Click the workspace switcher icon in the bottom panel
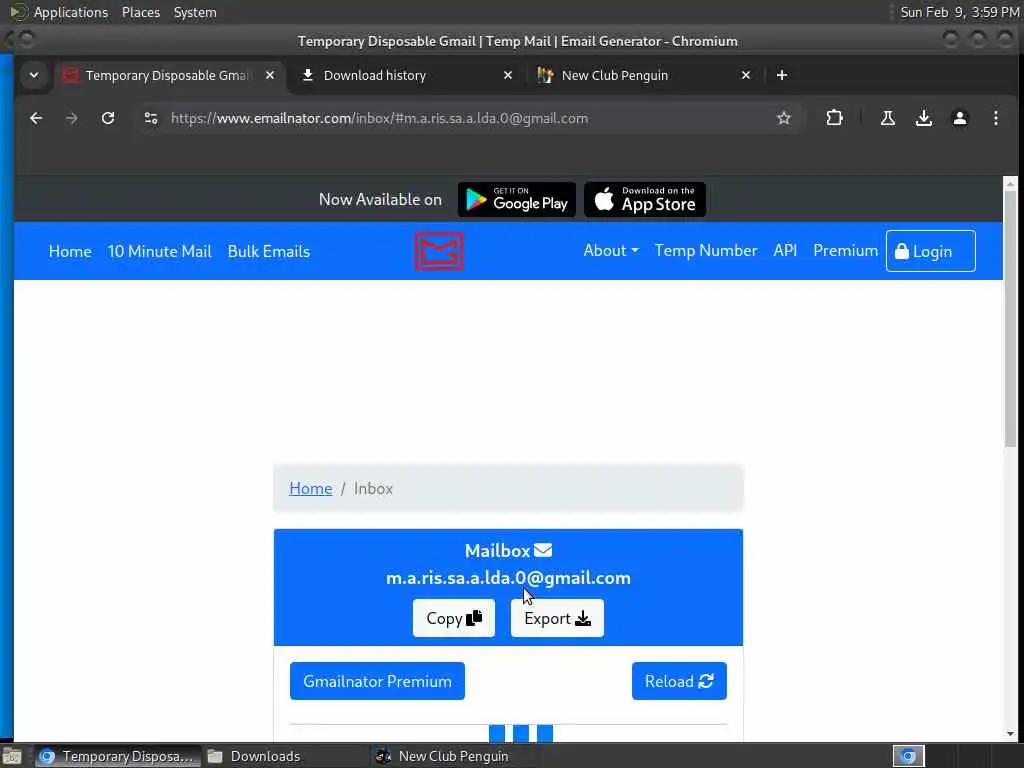Screen dimensions: 1024x768 click(x=908, y=756)
